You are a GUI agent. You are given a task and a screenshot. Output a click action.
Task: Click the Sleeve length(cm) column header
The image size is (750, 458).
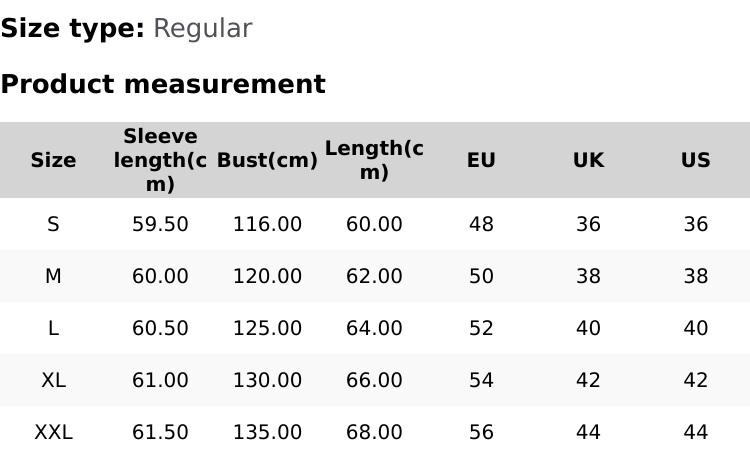click(x=160, y=160)
